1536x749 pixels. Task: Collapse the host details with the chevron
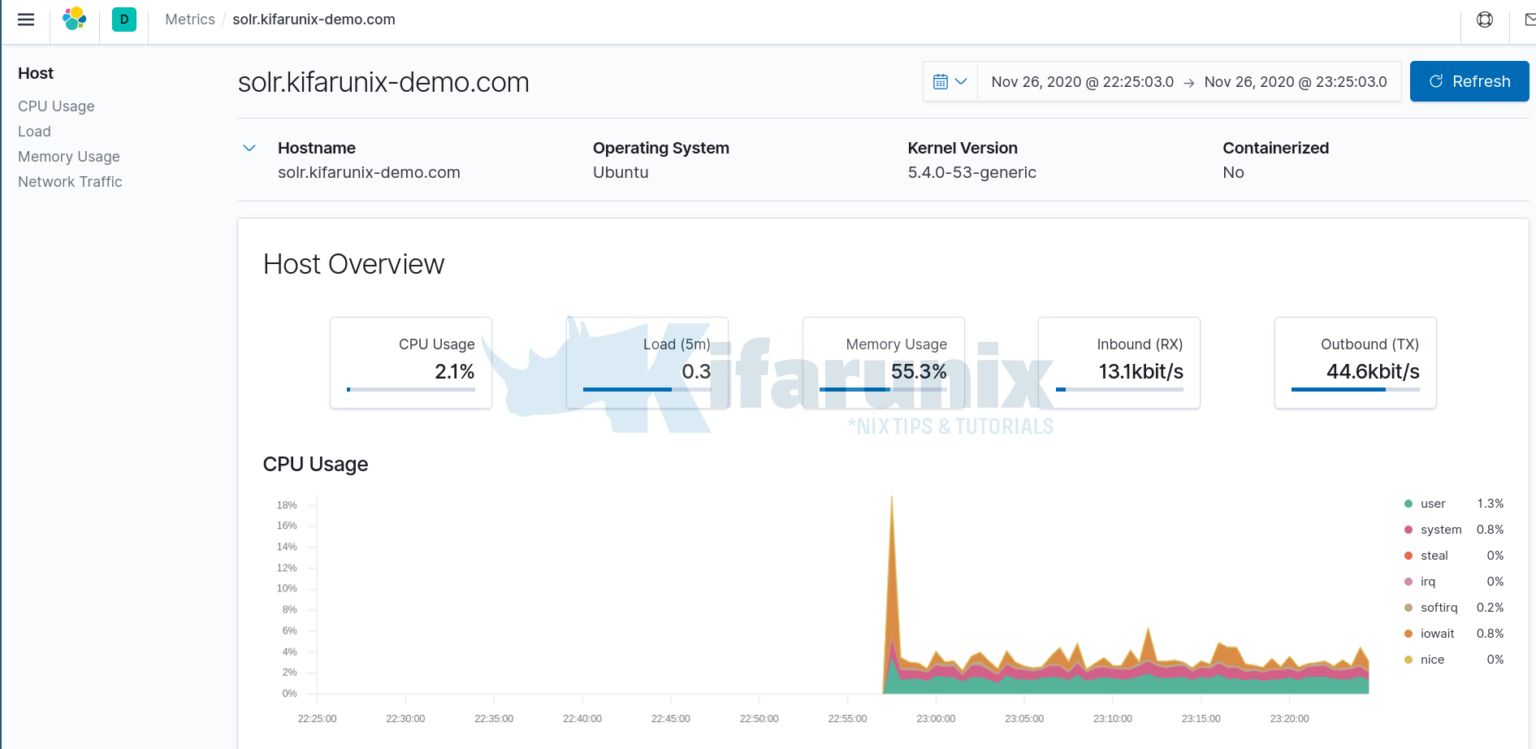(x=249, y=147)
